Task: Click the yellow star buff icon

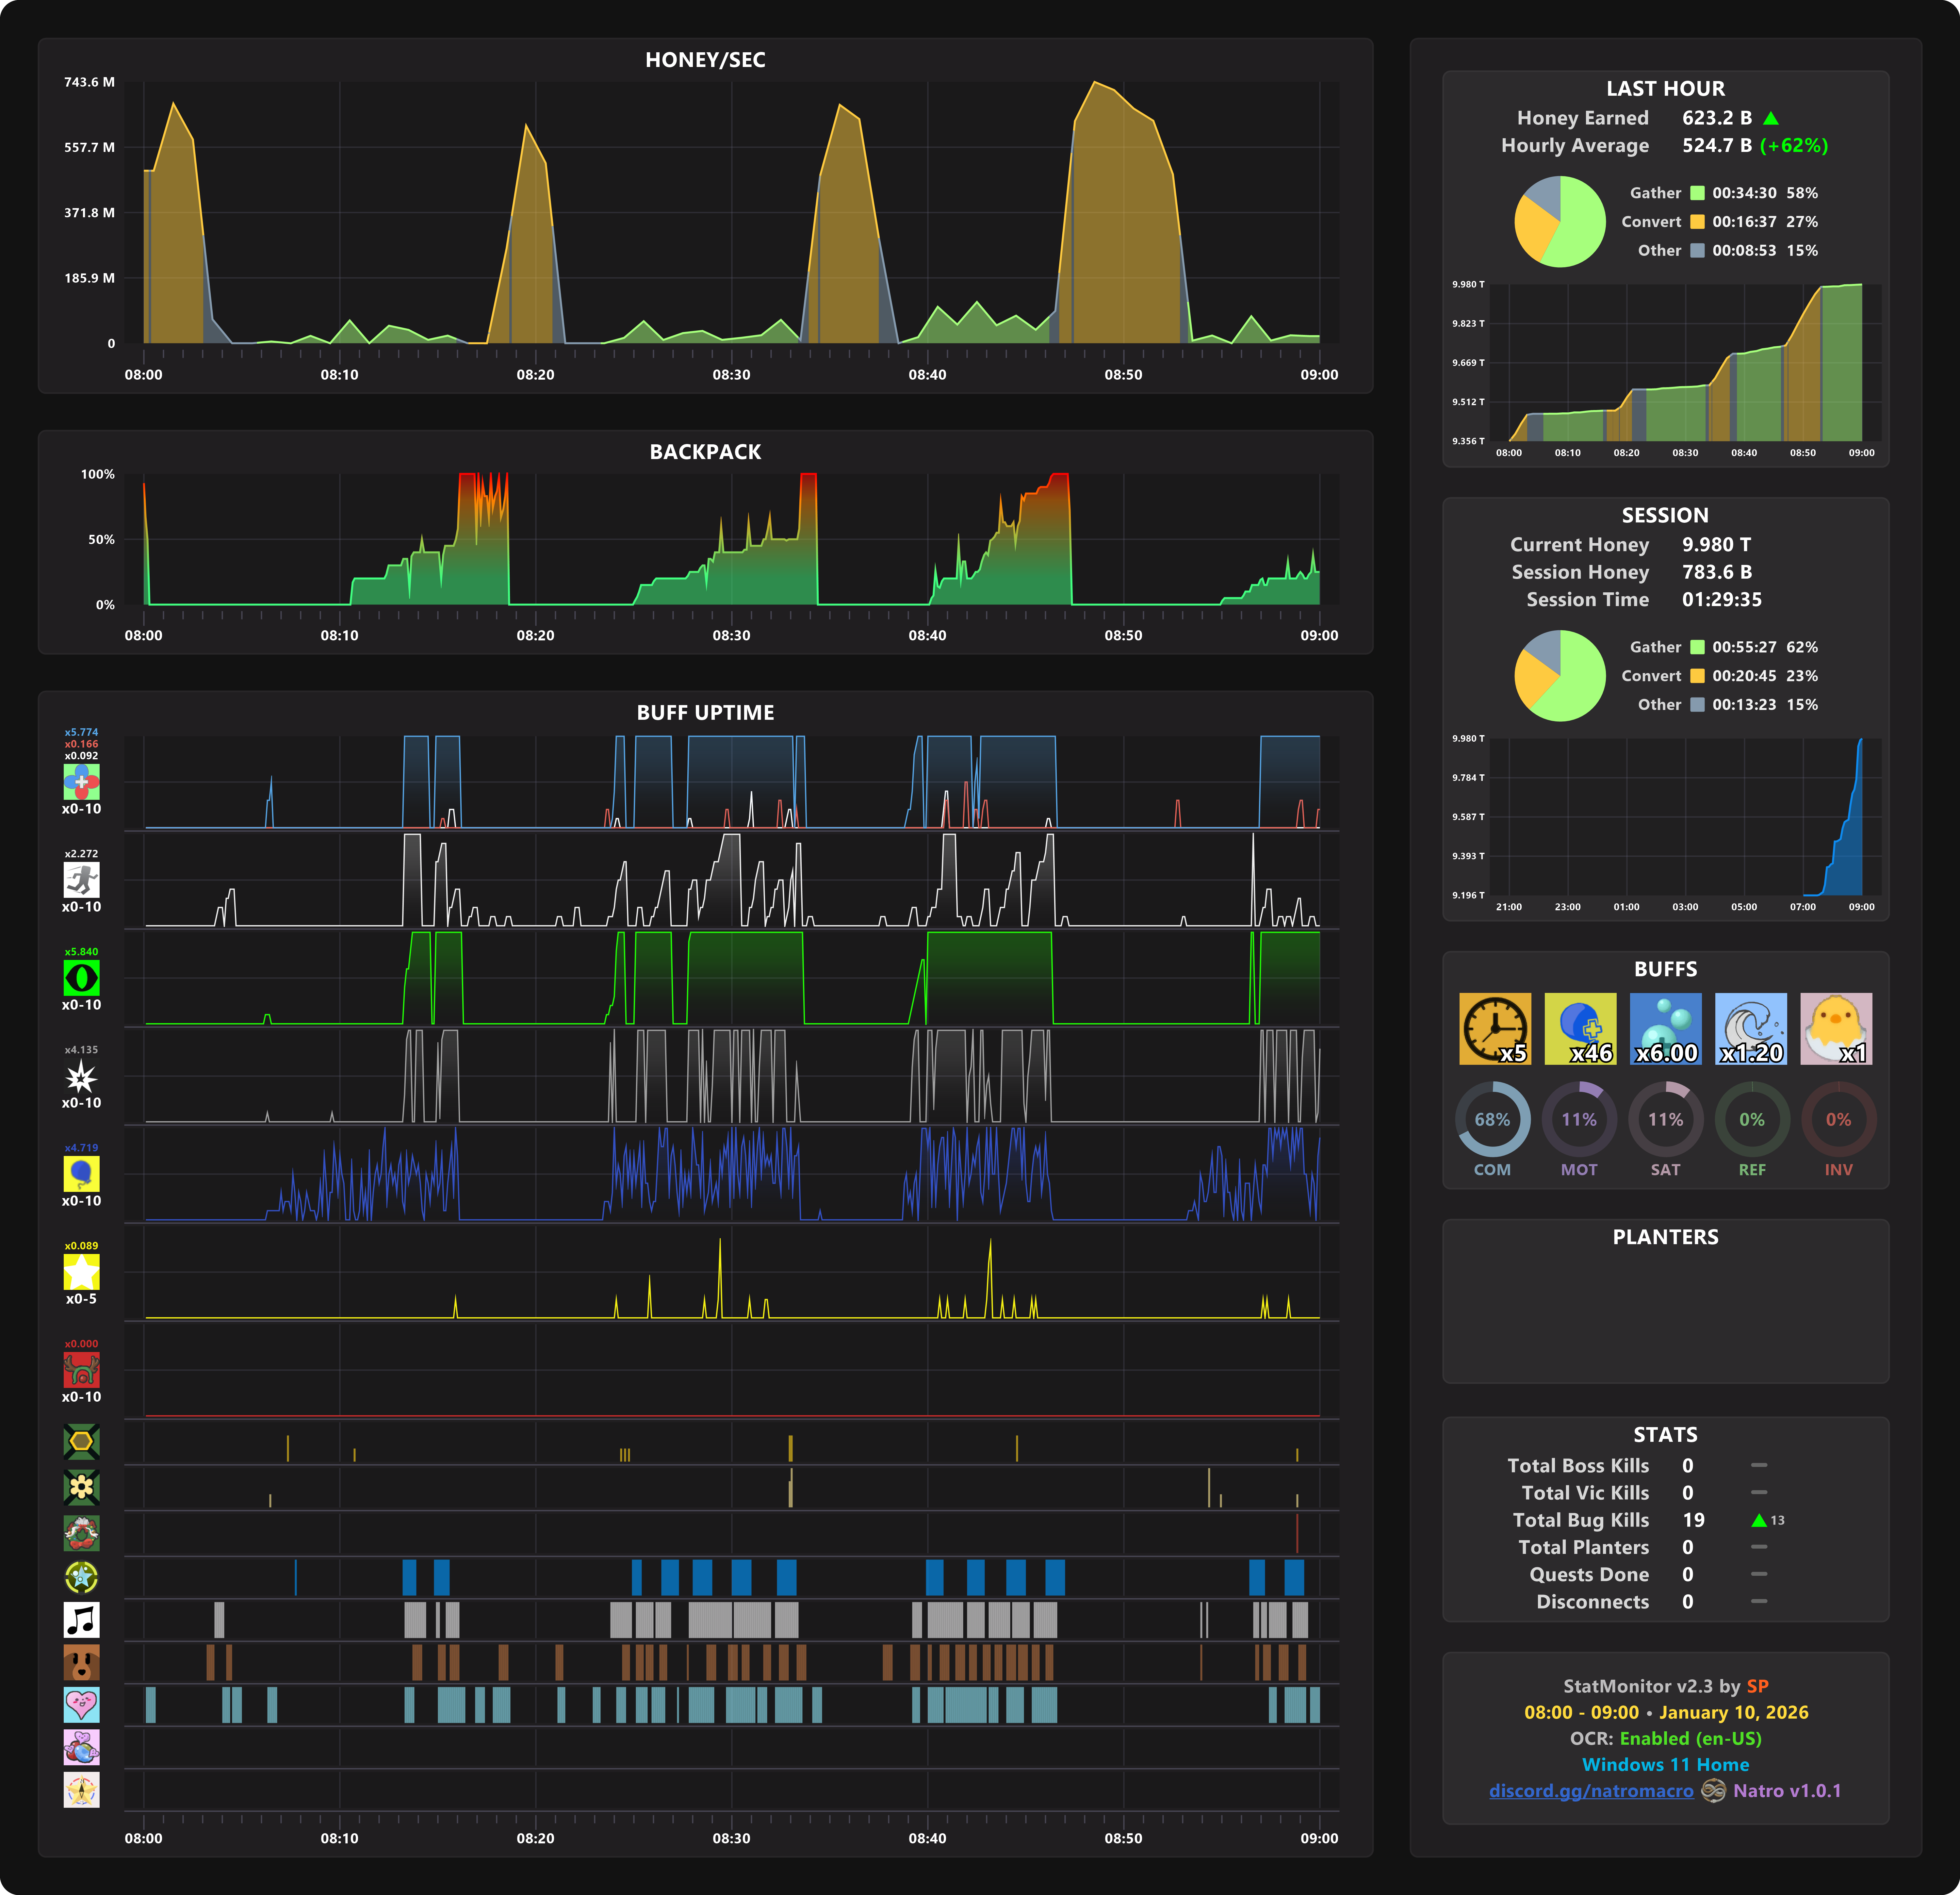Action: pos(81,1272)
